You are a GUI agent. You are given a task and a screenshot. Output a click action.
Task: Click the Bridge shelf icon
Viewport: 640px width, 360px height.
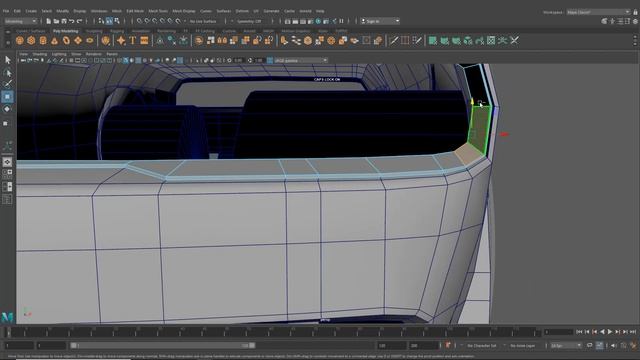point(296,40)
